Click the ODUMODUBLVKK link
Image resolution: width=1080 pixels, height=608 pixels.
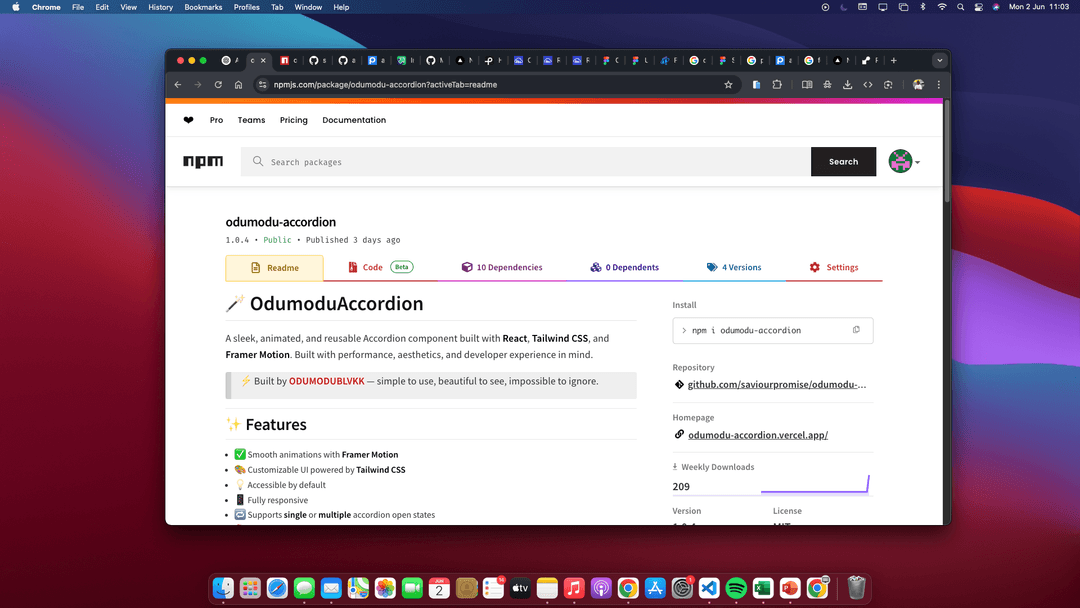(x=326, y=381)
